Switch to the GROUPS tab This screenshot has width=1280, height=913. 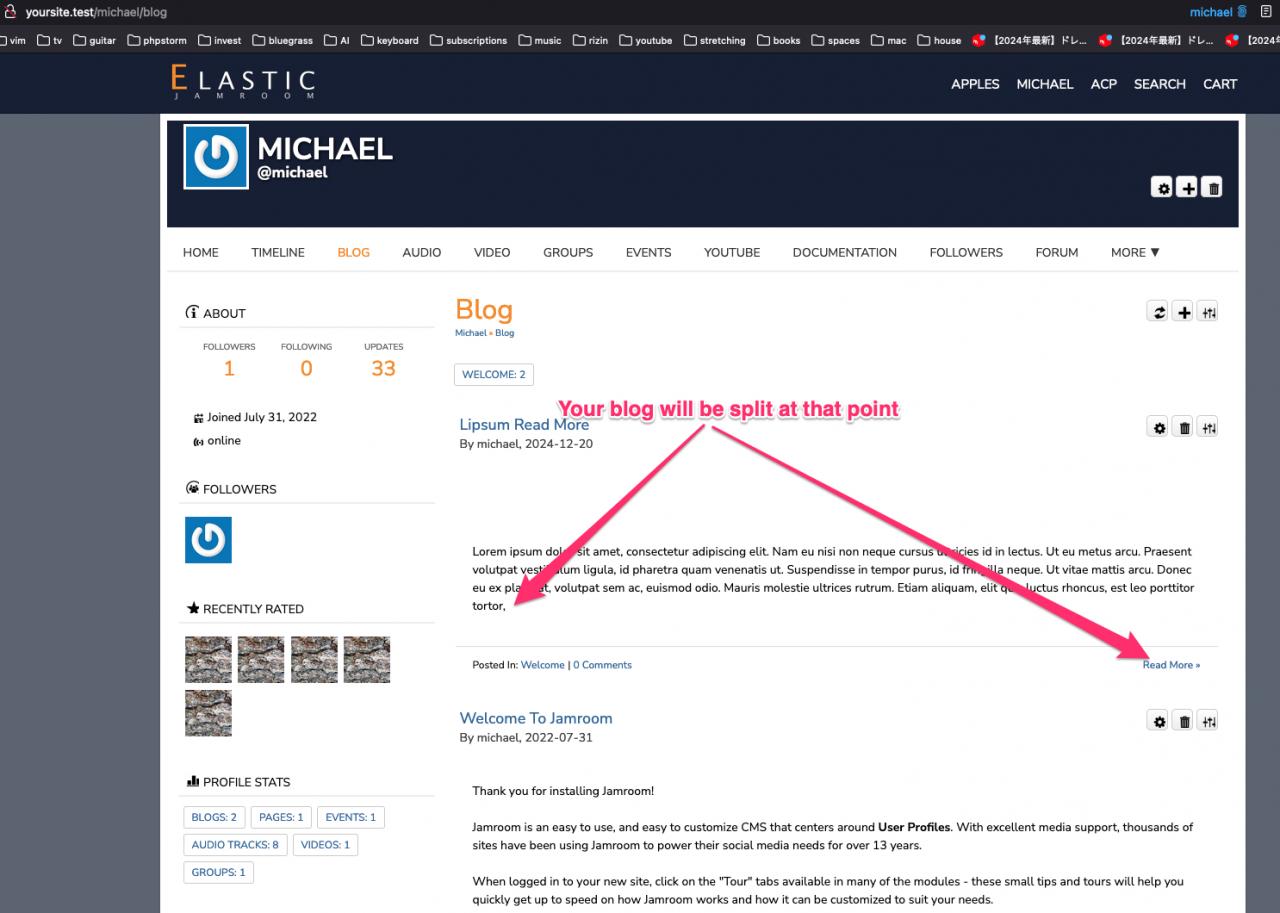568,252
